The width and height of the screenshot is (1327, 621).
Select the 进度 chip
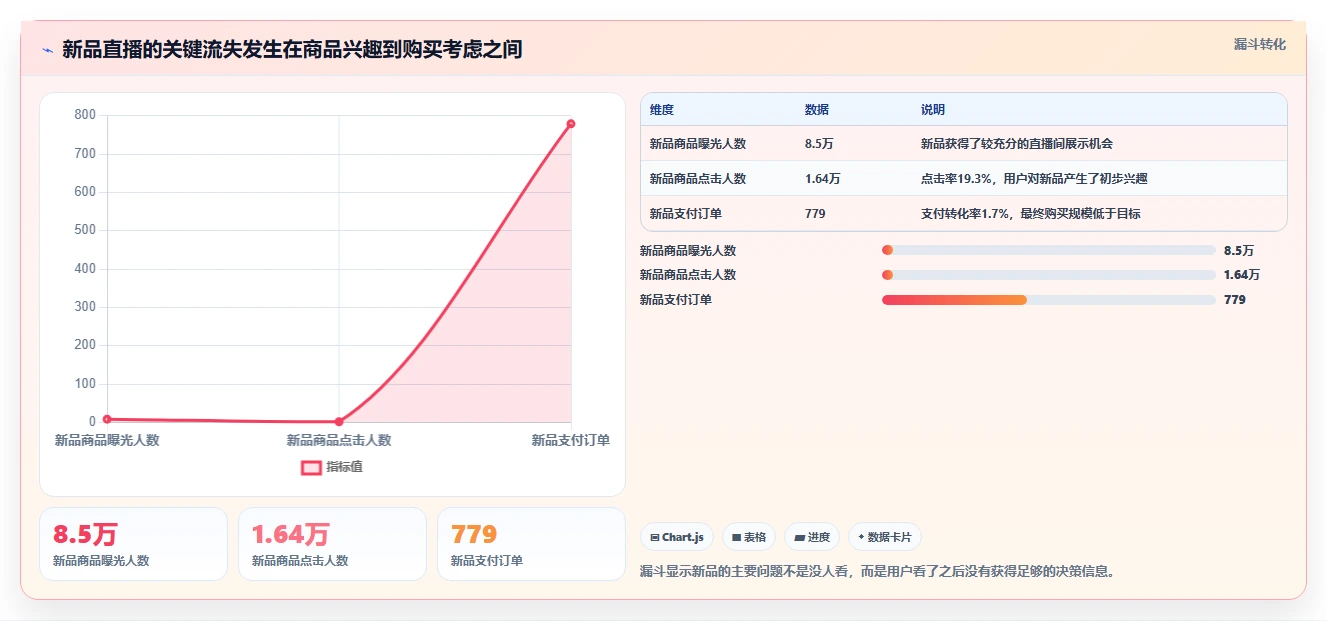pos(812,537)
